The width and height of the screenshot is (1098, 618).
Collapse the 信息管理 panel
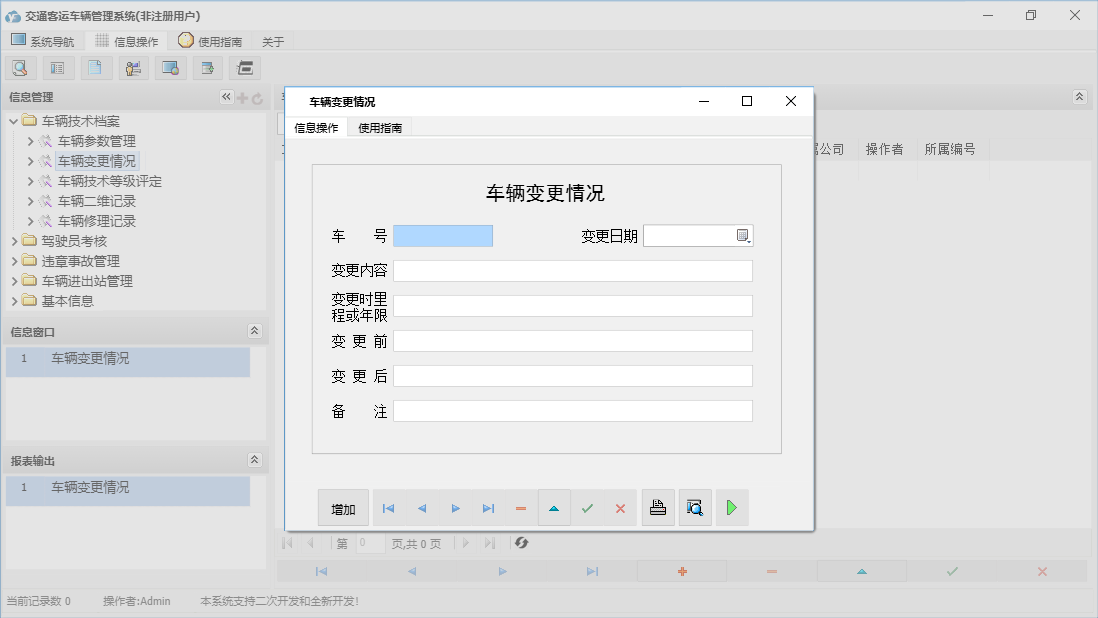pyautogui.click(x=226, y=97)
